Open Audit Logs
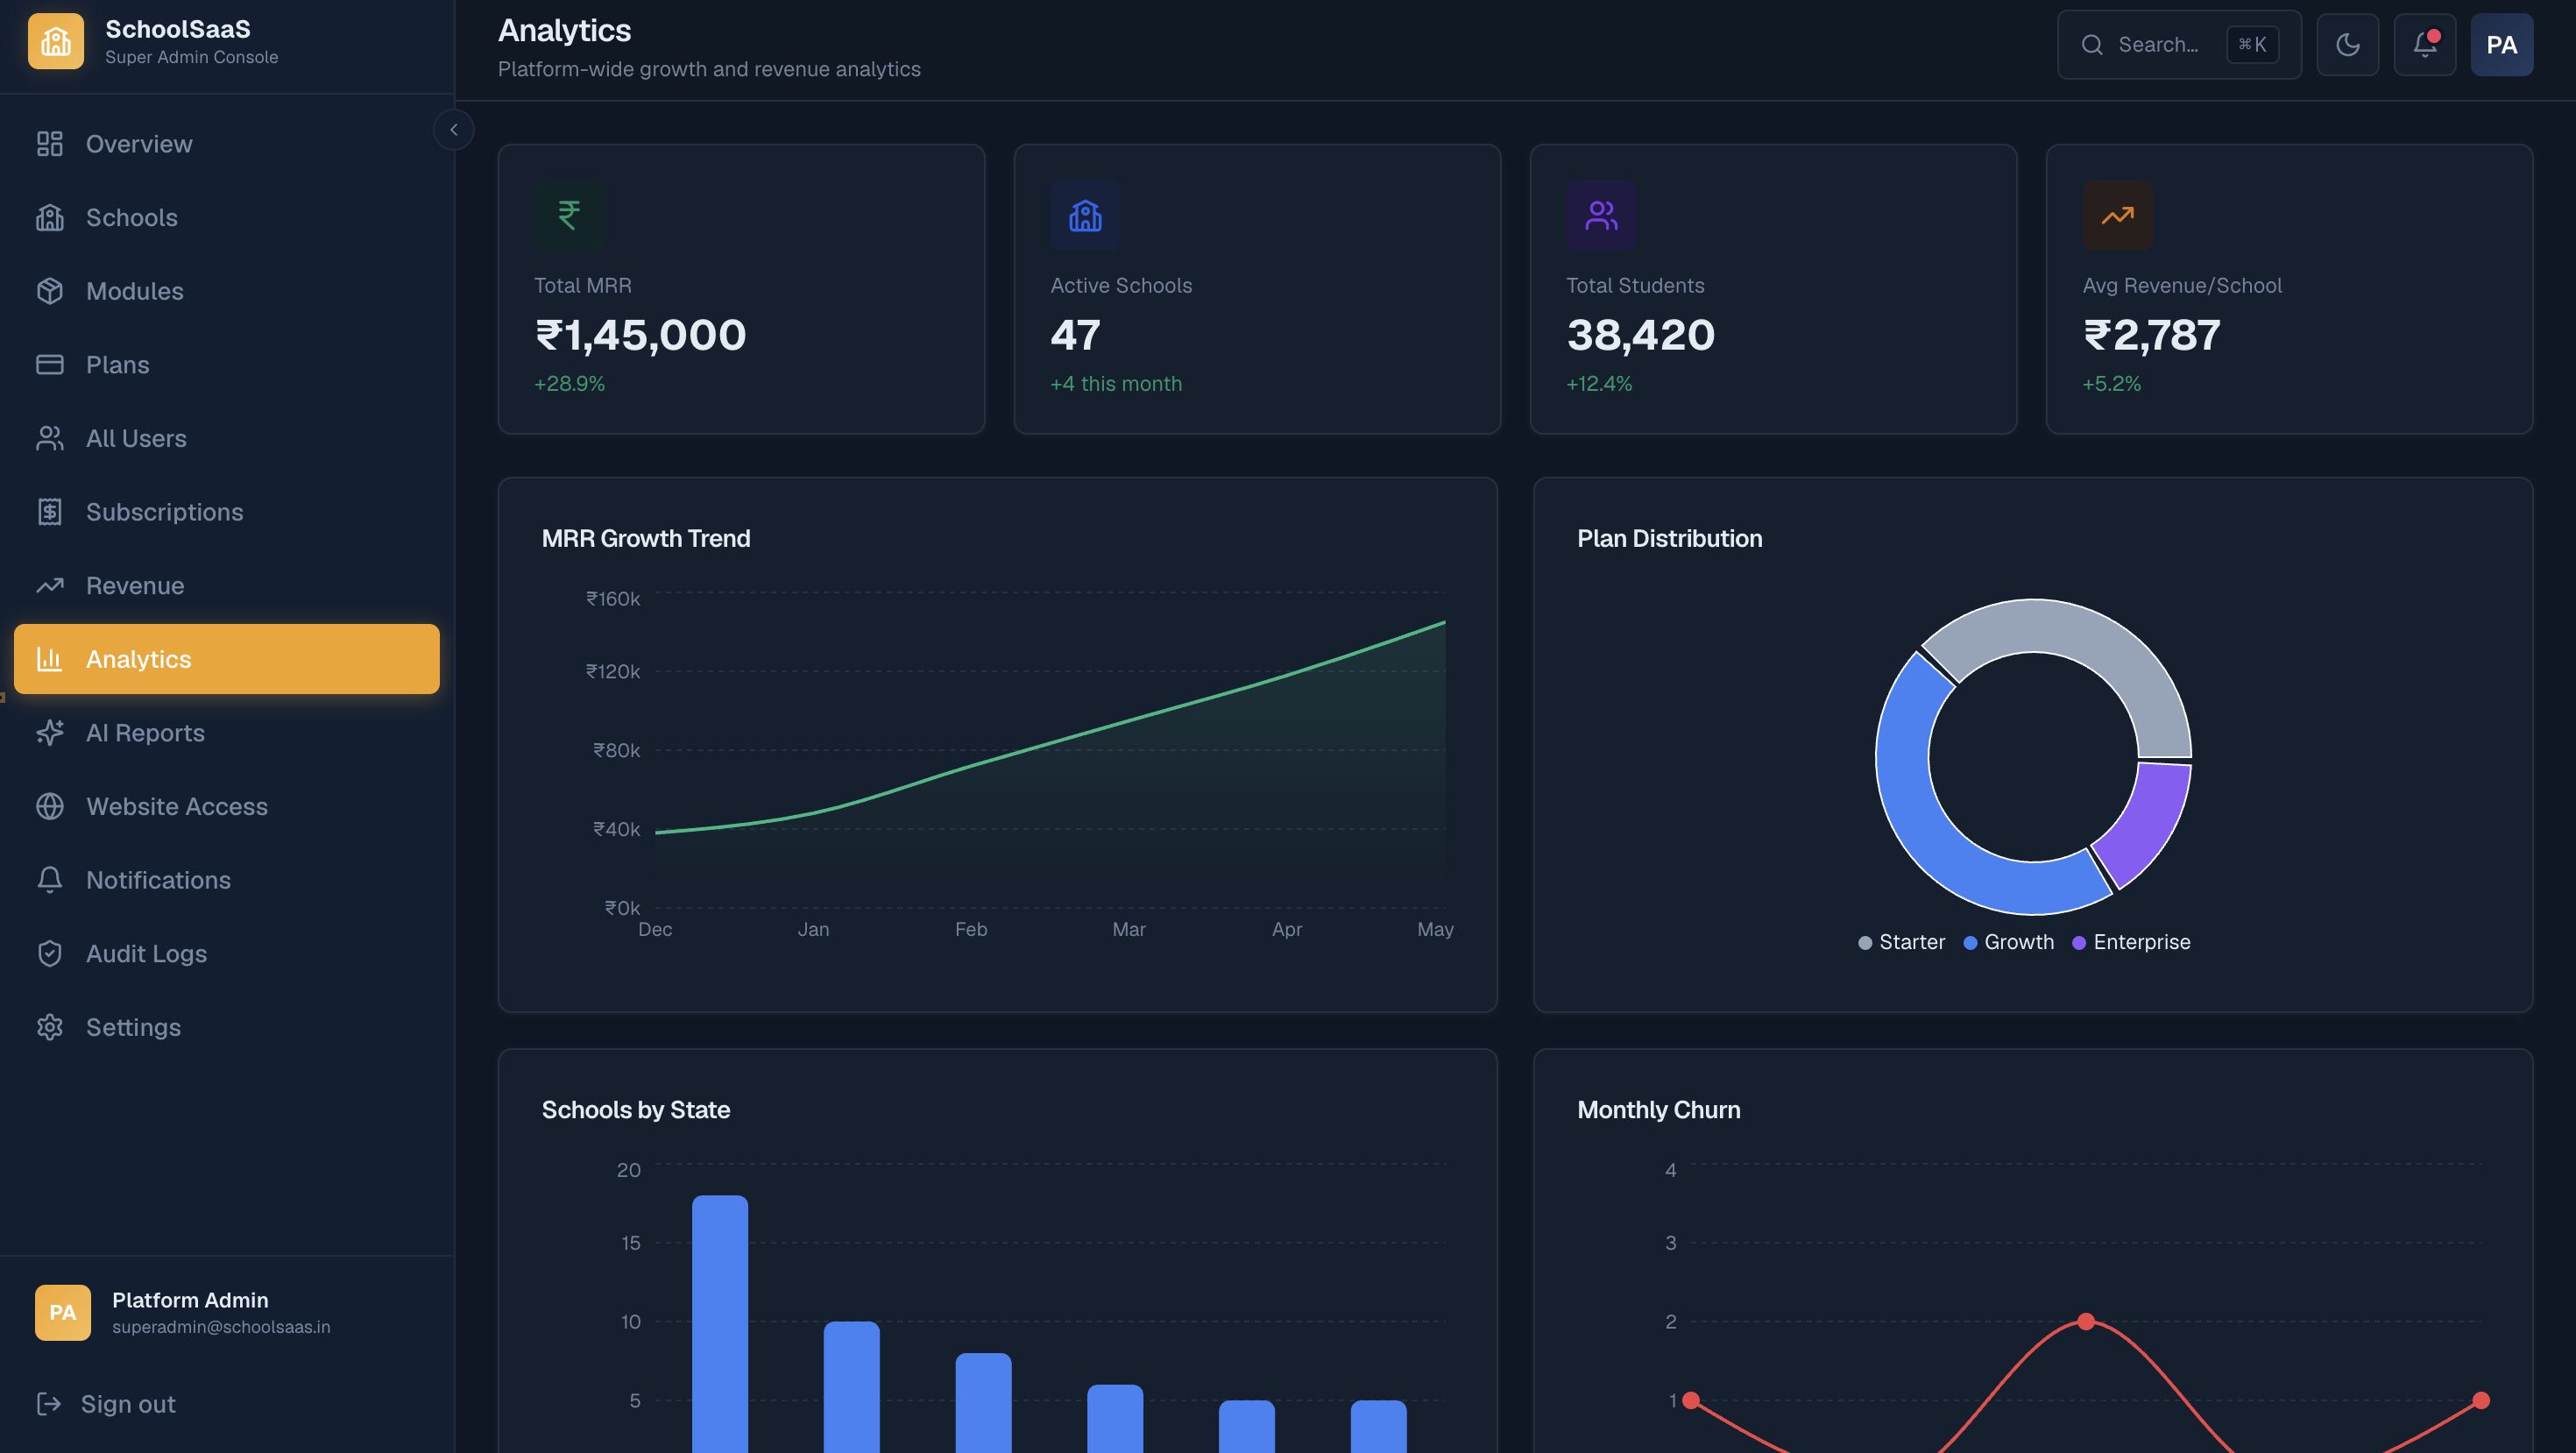 pos(227,954)
